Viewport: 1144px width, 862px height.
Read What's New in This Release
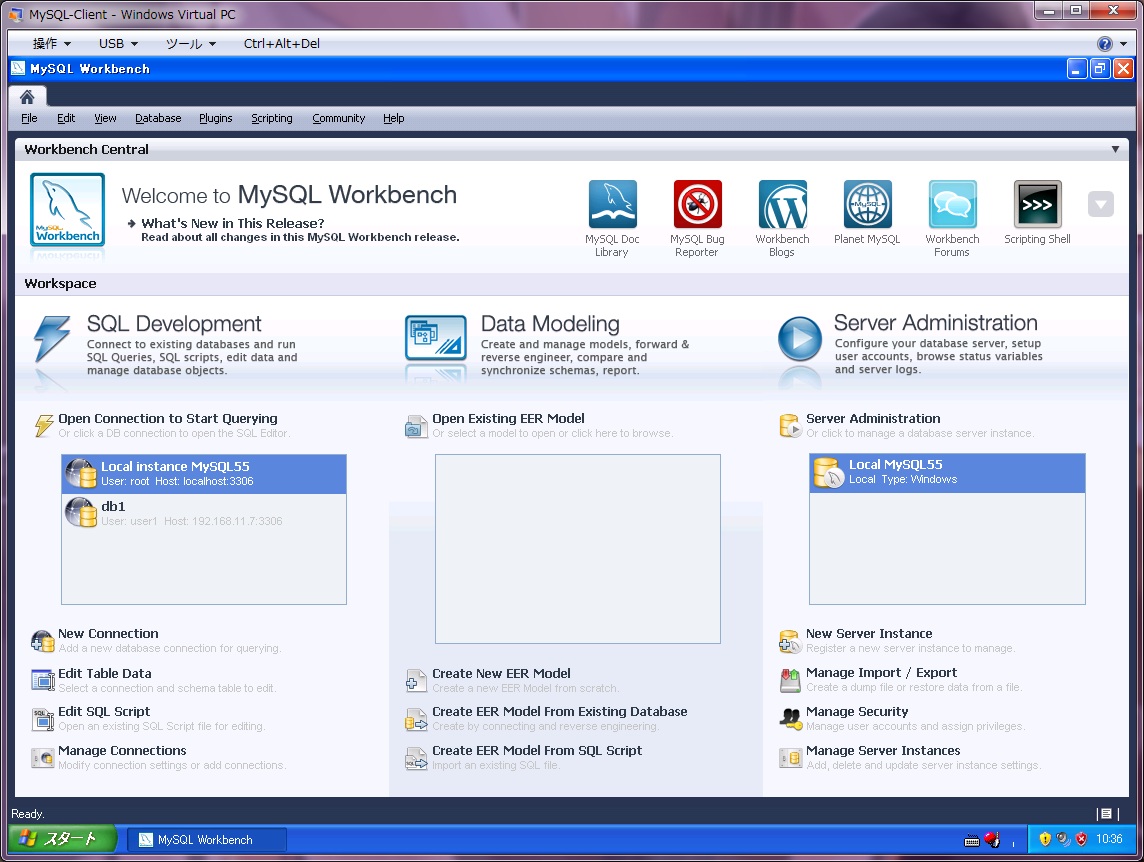[x=233, y=223]
